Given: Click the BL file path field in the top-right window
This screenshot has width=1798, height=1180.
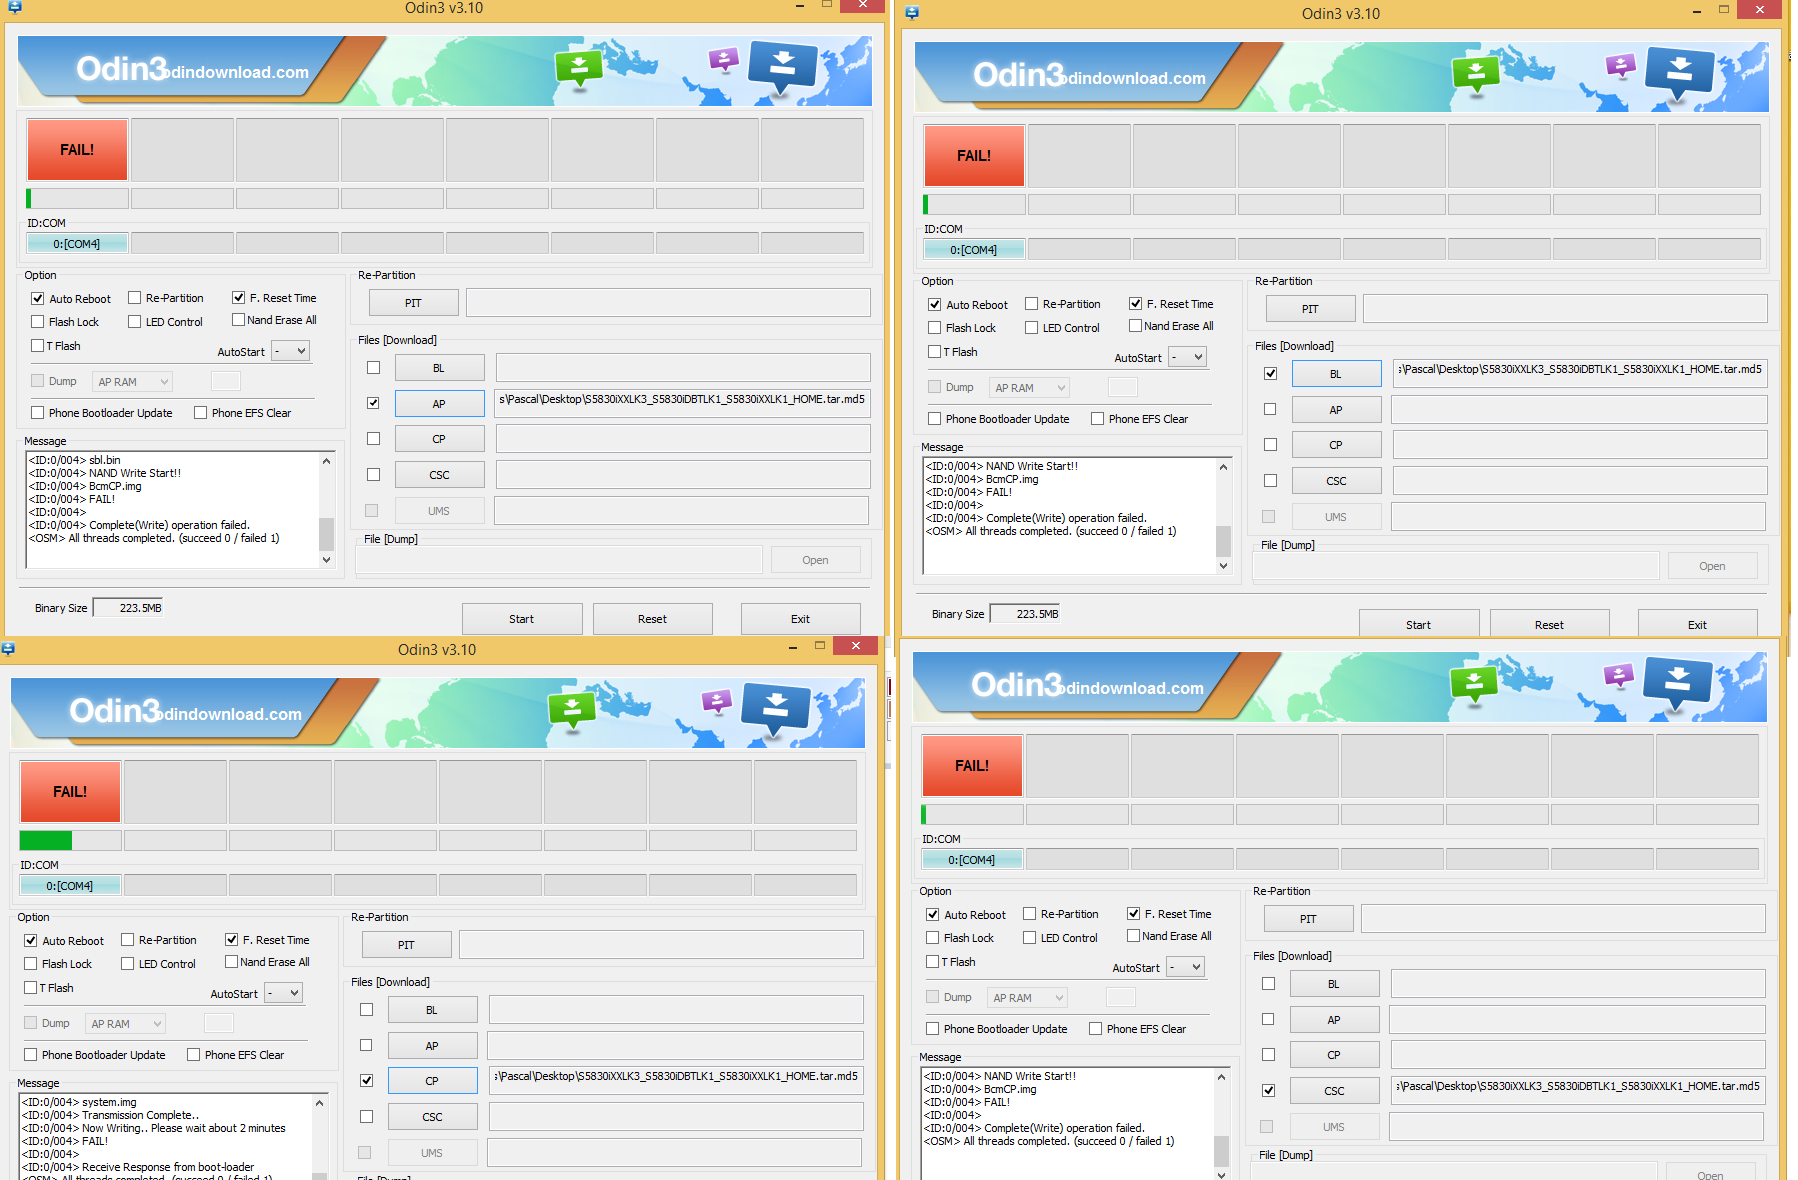Looking at the screenshot, I should (1579, 374).
